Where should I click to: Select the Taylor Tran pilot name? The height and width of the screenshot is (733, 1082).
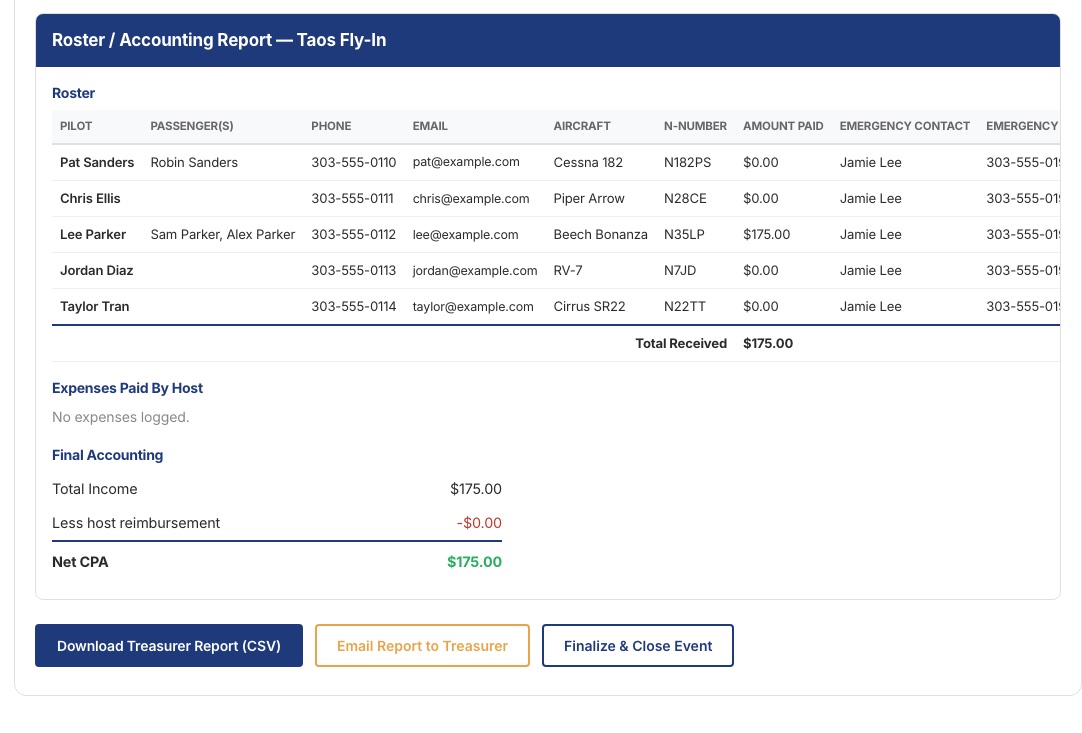(95, 306)
